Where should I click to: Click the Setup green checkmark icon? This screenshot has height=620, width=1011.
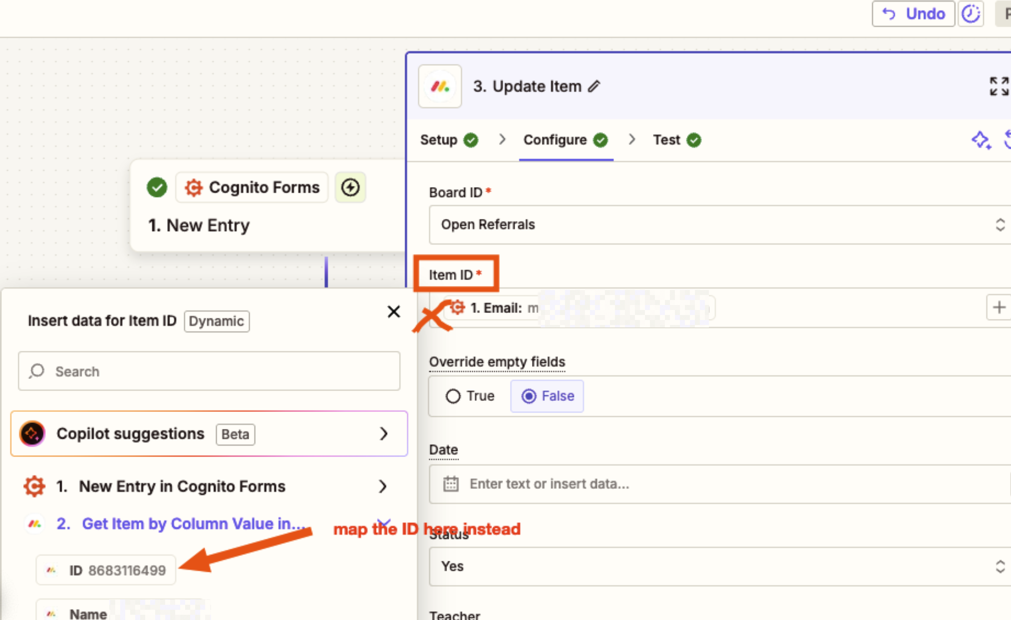(x=471, y=140)
